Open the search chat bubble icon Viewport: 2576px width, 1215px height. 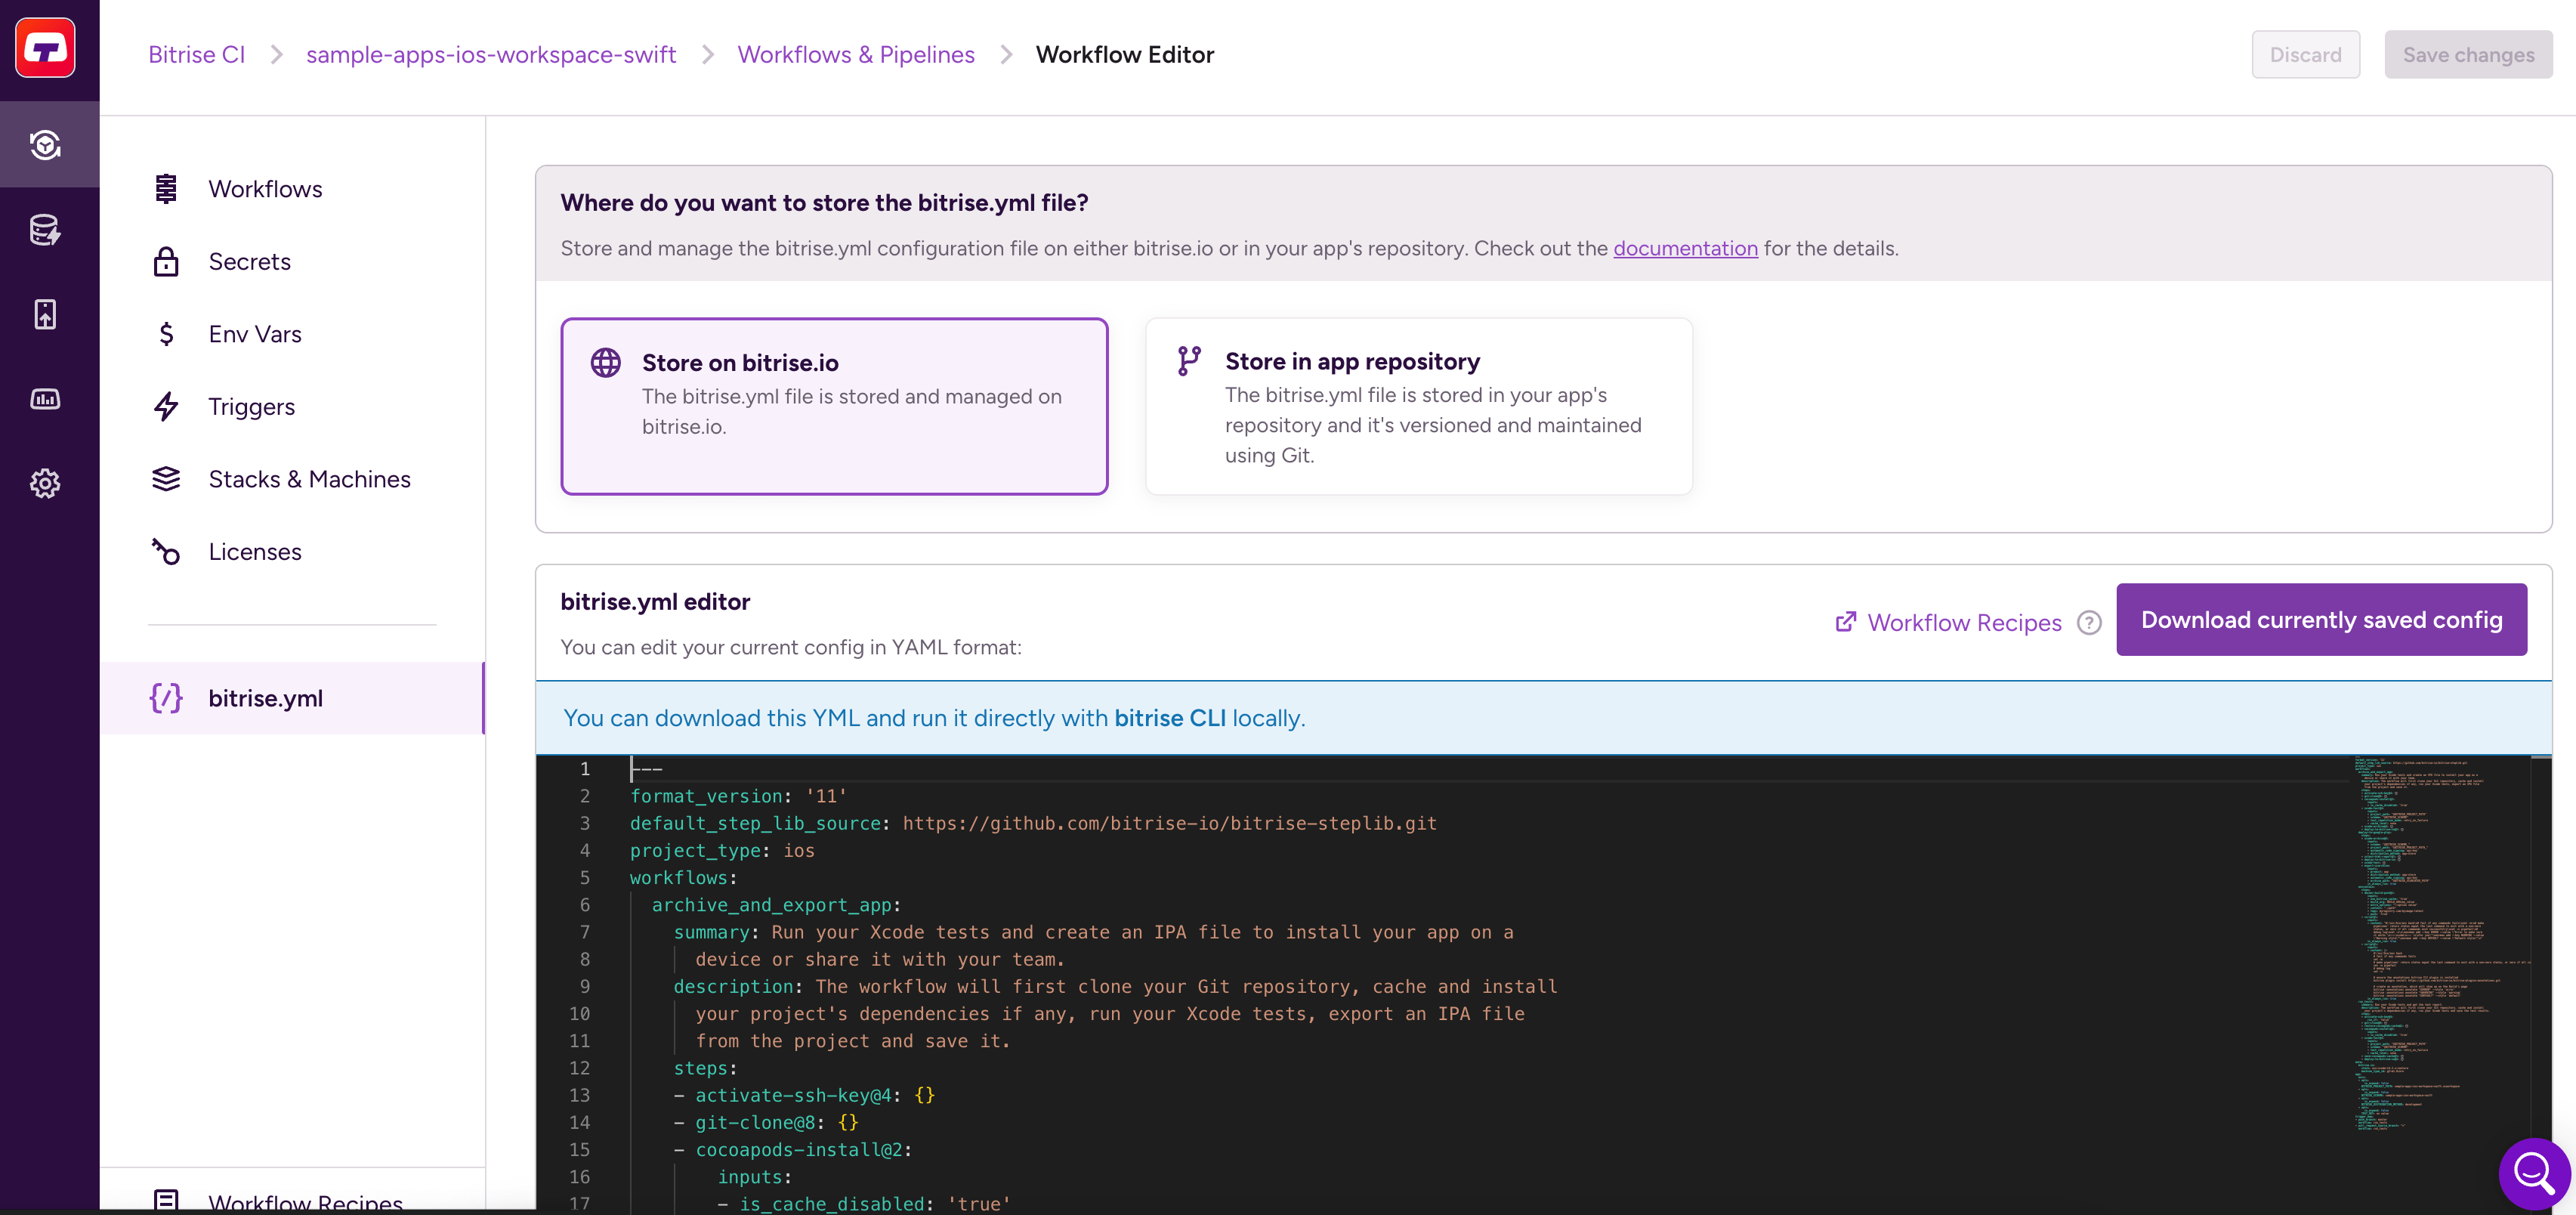[x=2535, y=1173]
